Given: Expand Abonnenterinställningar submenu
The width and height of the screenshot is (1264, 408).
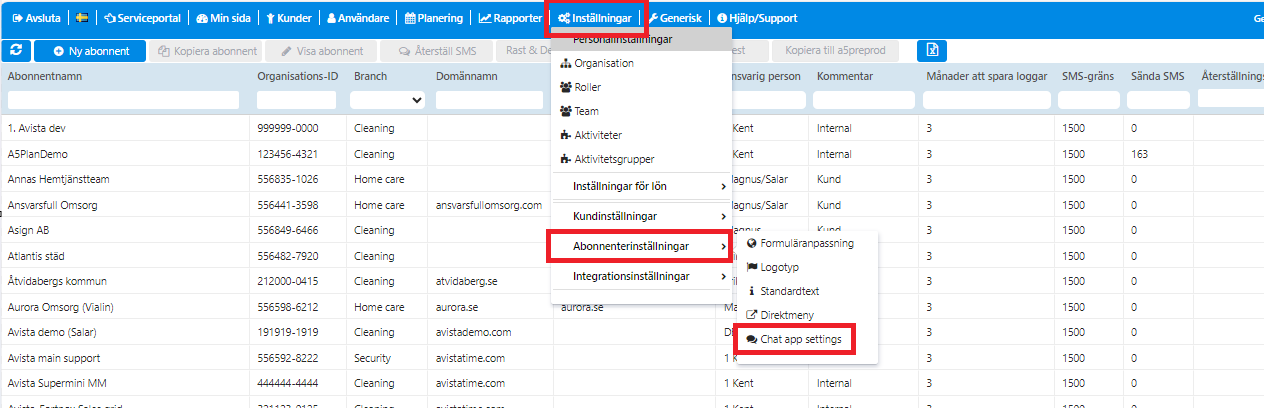Looking at the screenshot, I should [x=641, y=246].
